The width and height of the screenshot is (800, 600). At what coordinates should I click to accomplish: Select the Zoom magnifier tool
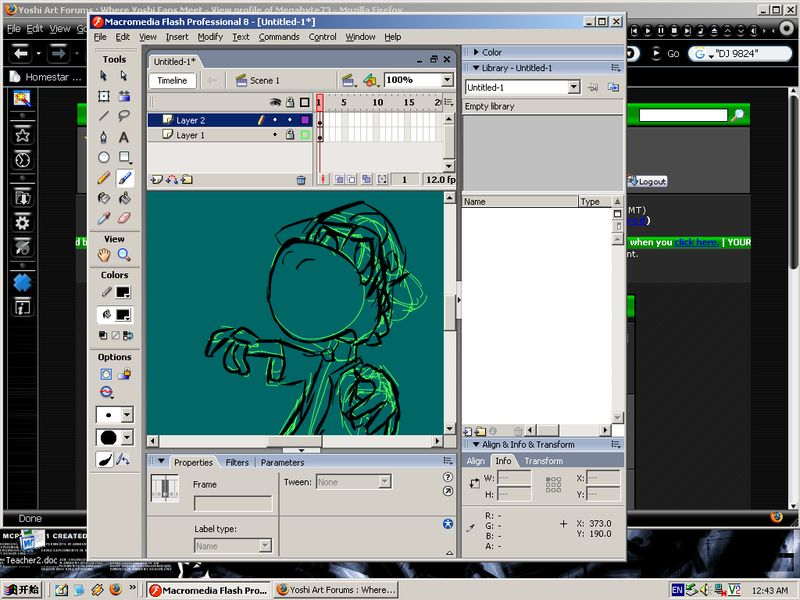[x=123, y=255]
